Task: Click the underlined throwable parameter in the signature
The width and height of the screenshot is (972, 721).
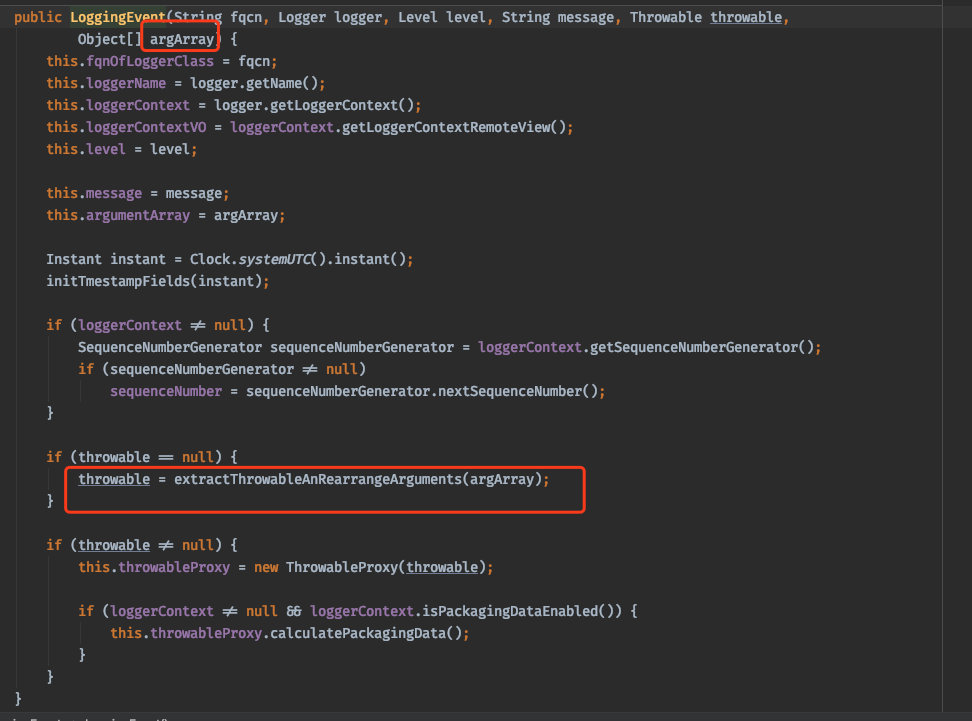Action: 746,17
